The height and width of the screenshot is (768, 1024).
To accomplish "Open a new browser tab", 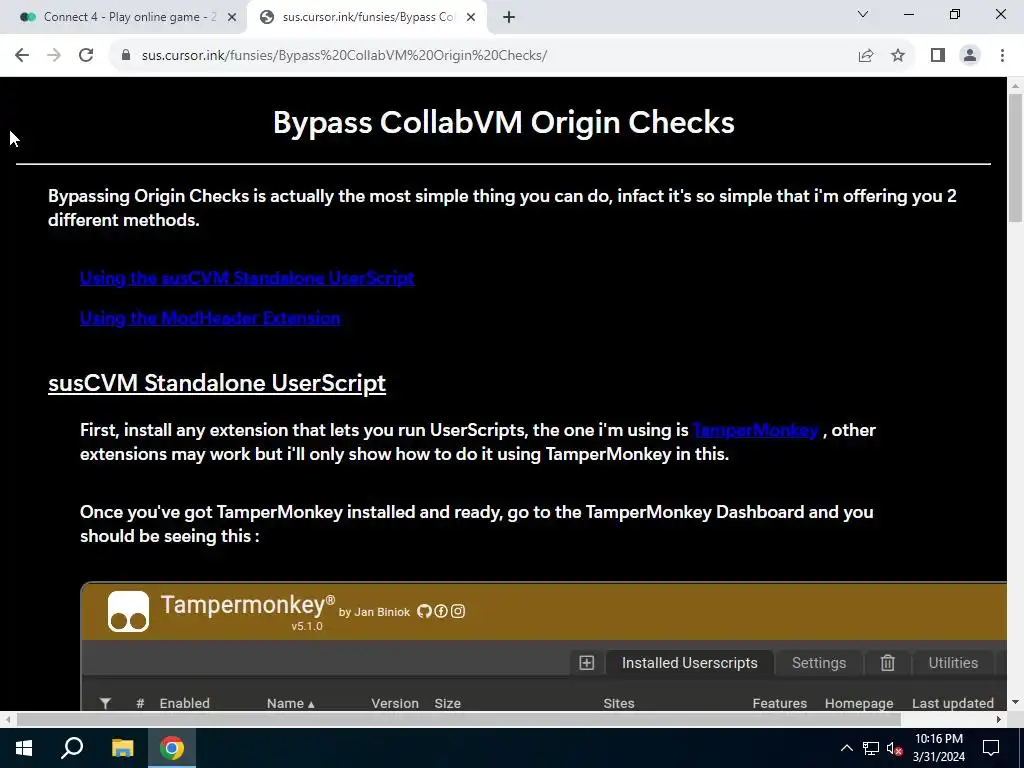I will (x=509, y=18).
